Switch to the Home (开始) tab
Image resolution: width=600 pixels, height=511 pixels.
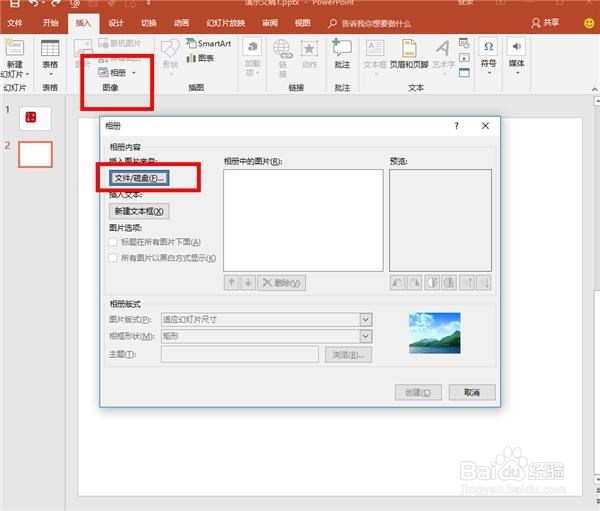50,23
